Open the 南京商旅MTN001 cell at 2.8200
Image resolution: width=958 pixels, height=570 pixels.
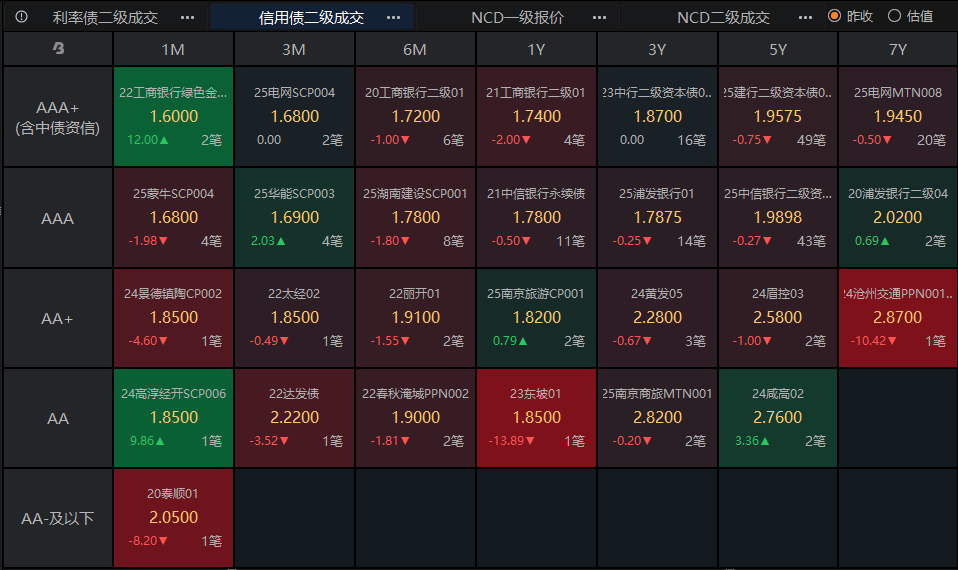coord(657,418)
